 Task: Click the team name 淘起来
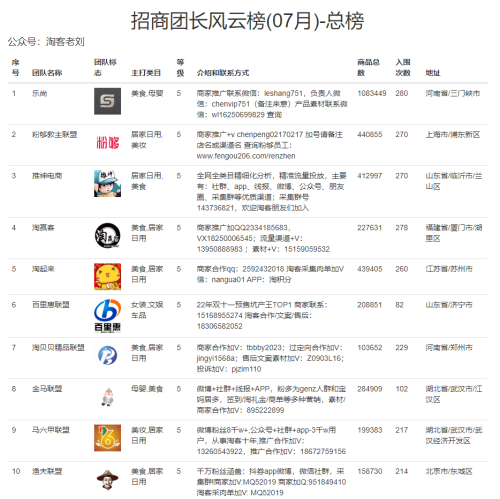coord(43,269)
